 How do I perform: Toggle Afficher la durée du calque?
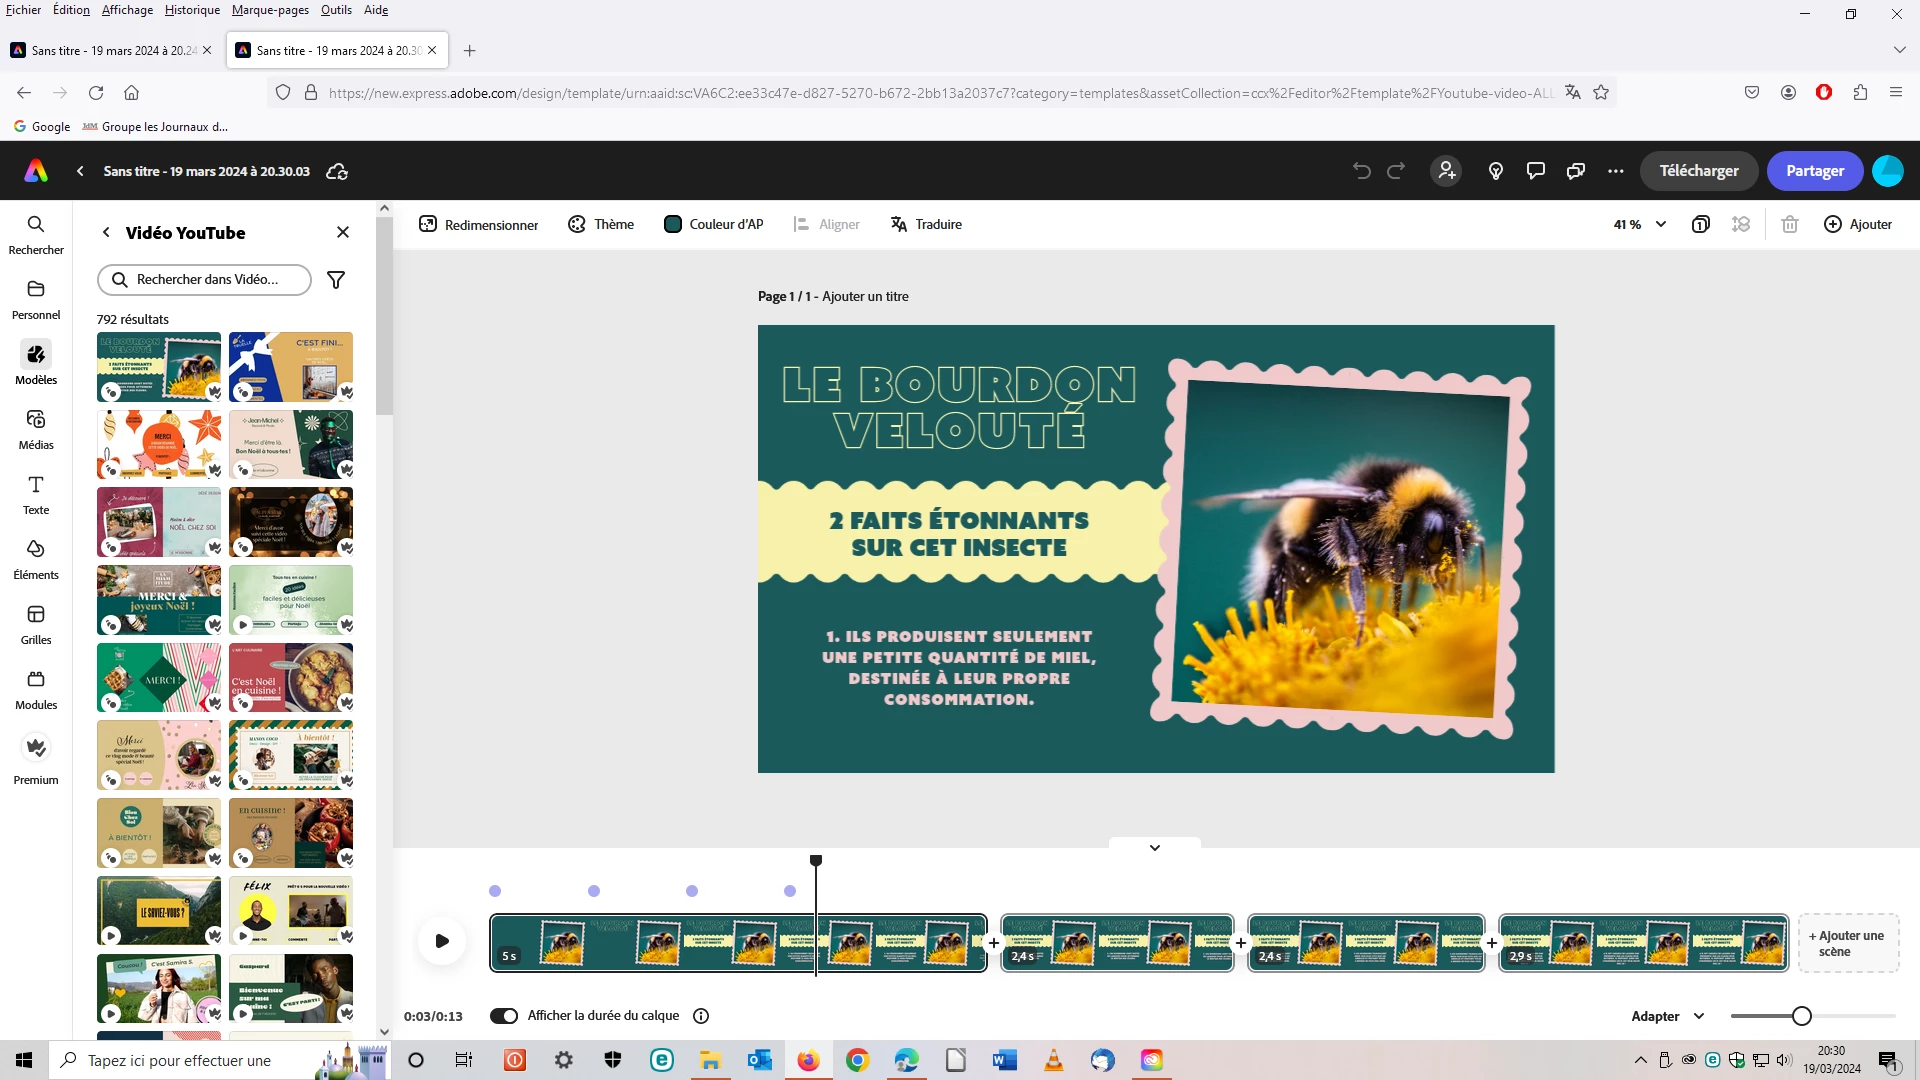[x=504, y=1016]
